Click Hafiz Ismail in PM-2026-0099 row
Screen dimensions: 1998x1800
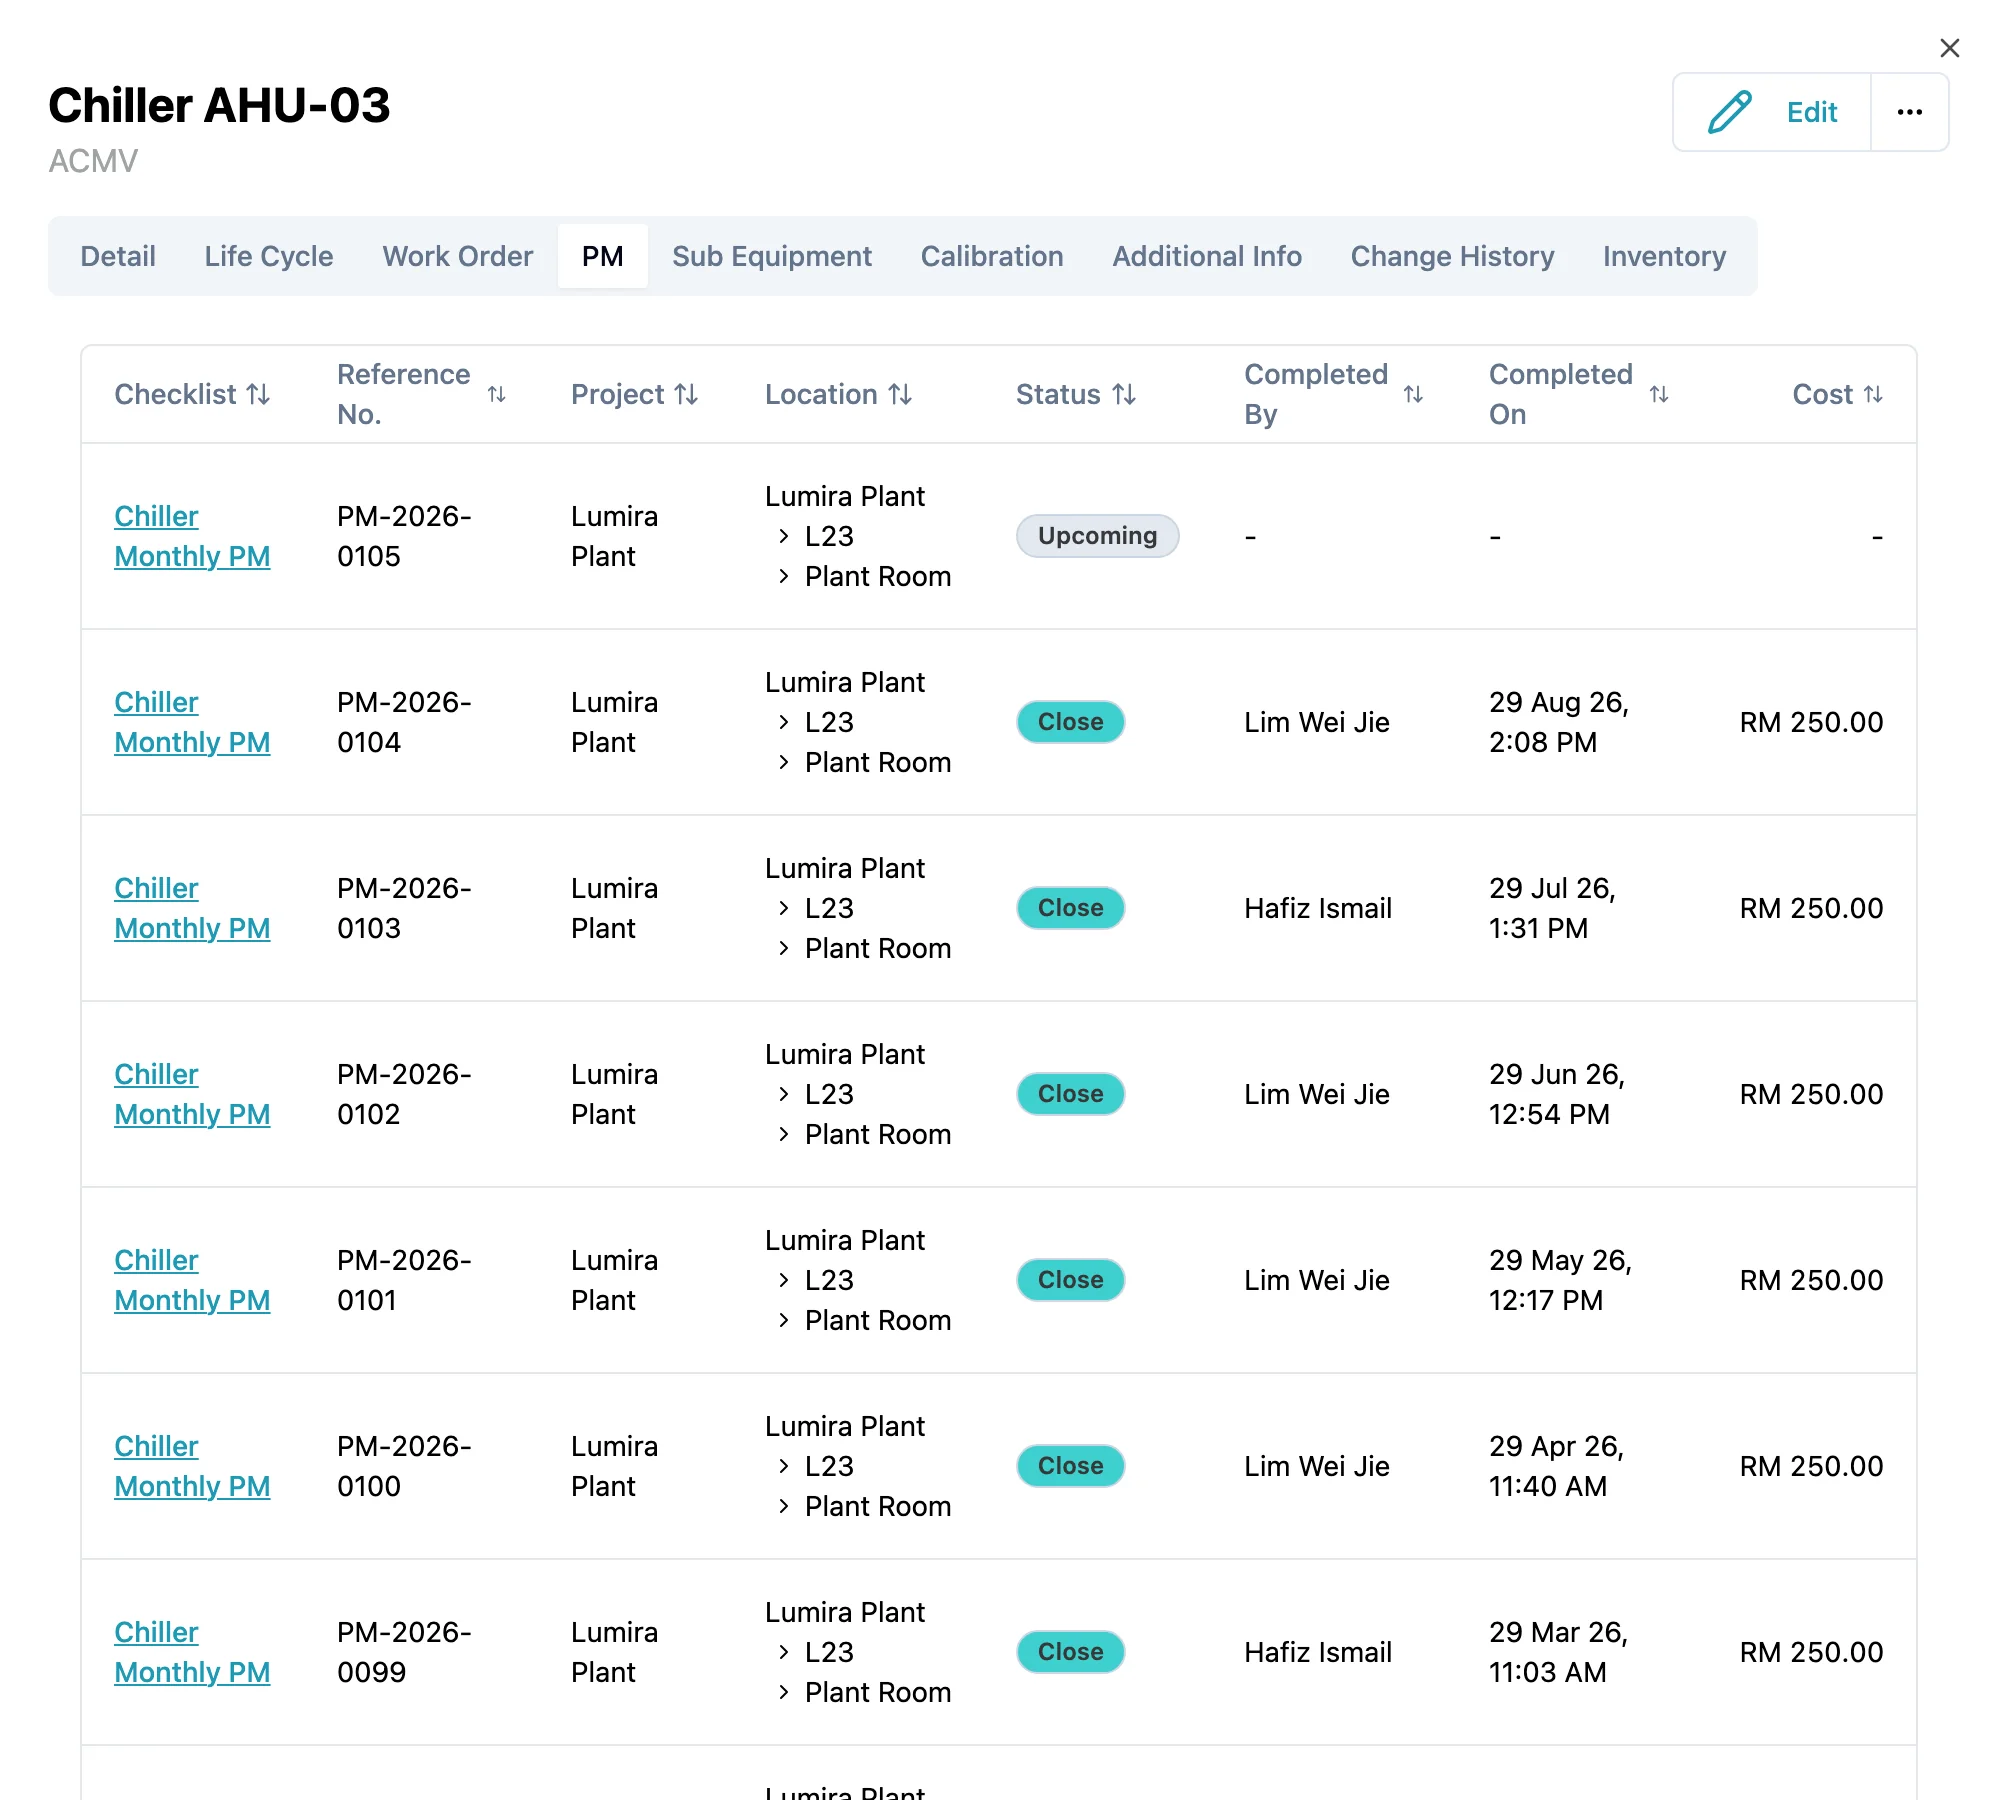click(1318, 1652)
